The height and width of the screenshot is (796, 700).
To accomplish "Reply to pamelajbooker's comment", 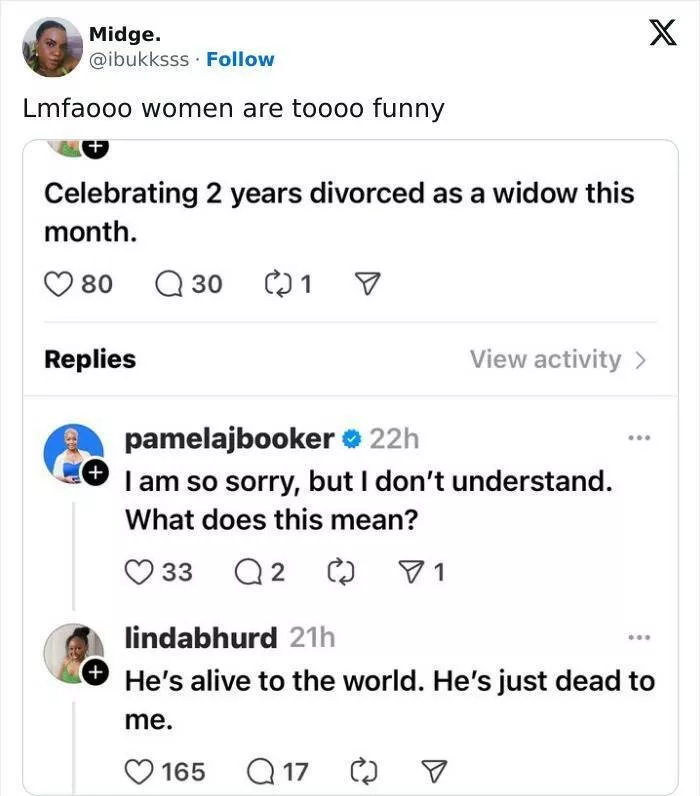I will [x=244, y=572].
